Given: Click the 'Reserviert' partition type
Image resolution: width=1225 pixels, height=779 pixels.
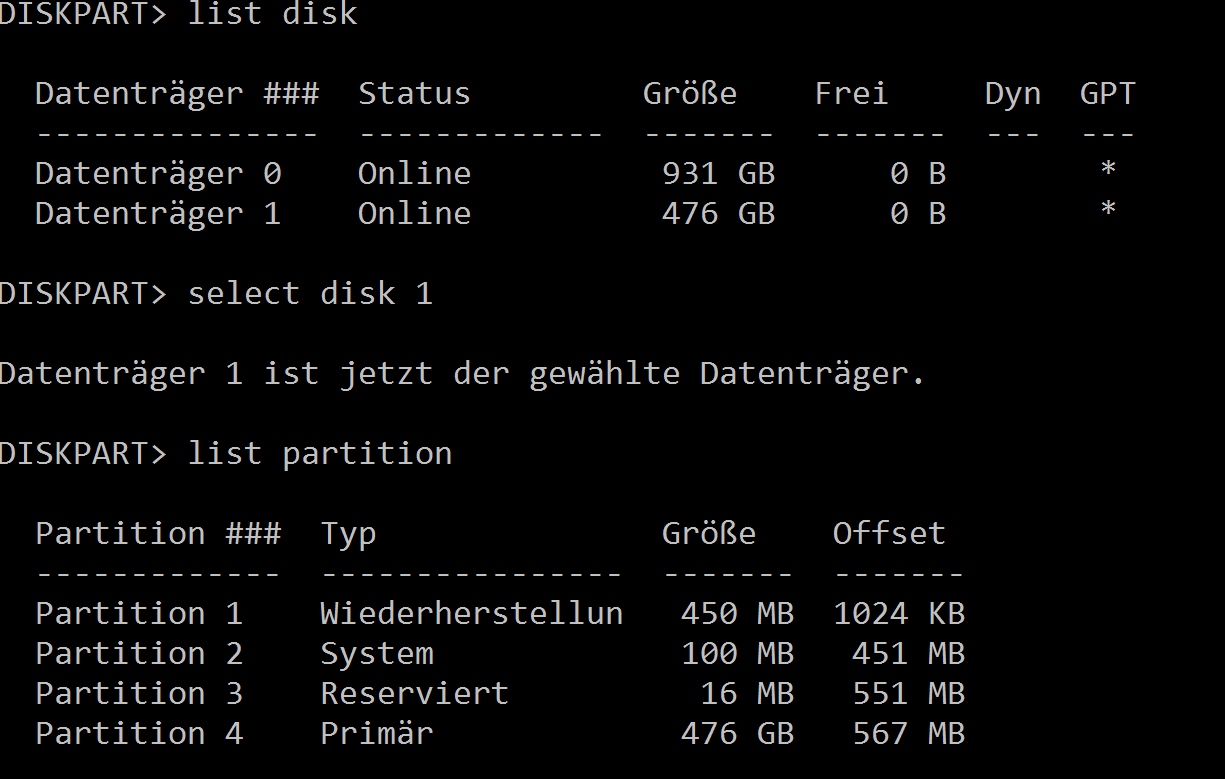Looking at the screenshot, I should (414, 693).
